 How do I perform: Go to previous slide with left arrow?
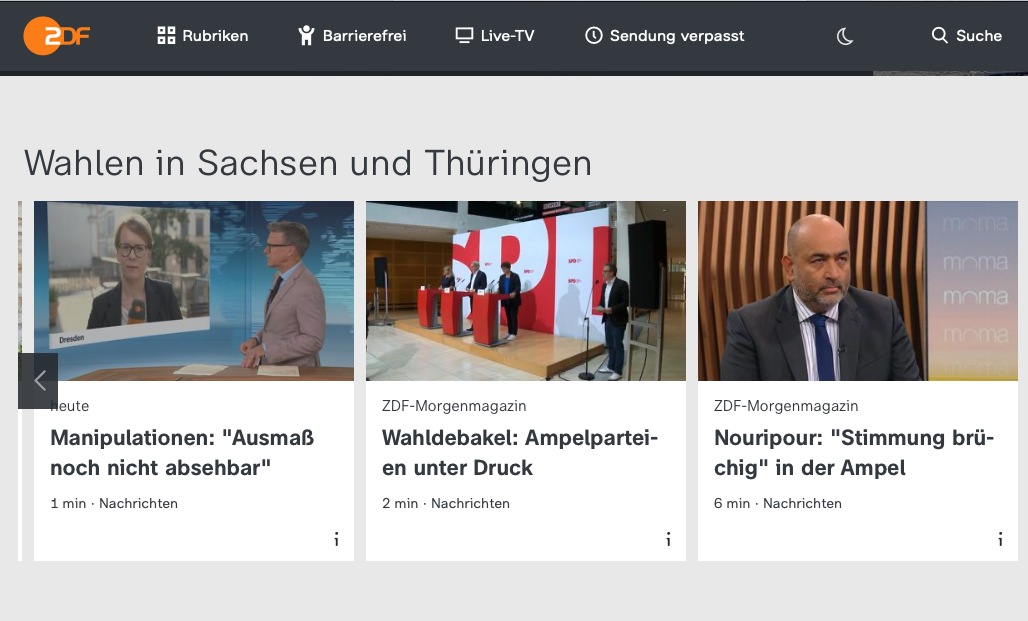(38, 380)
